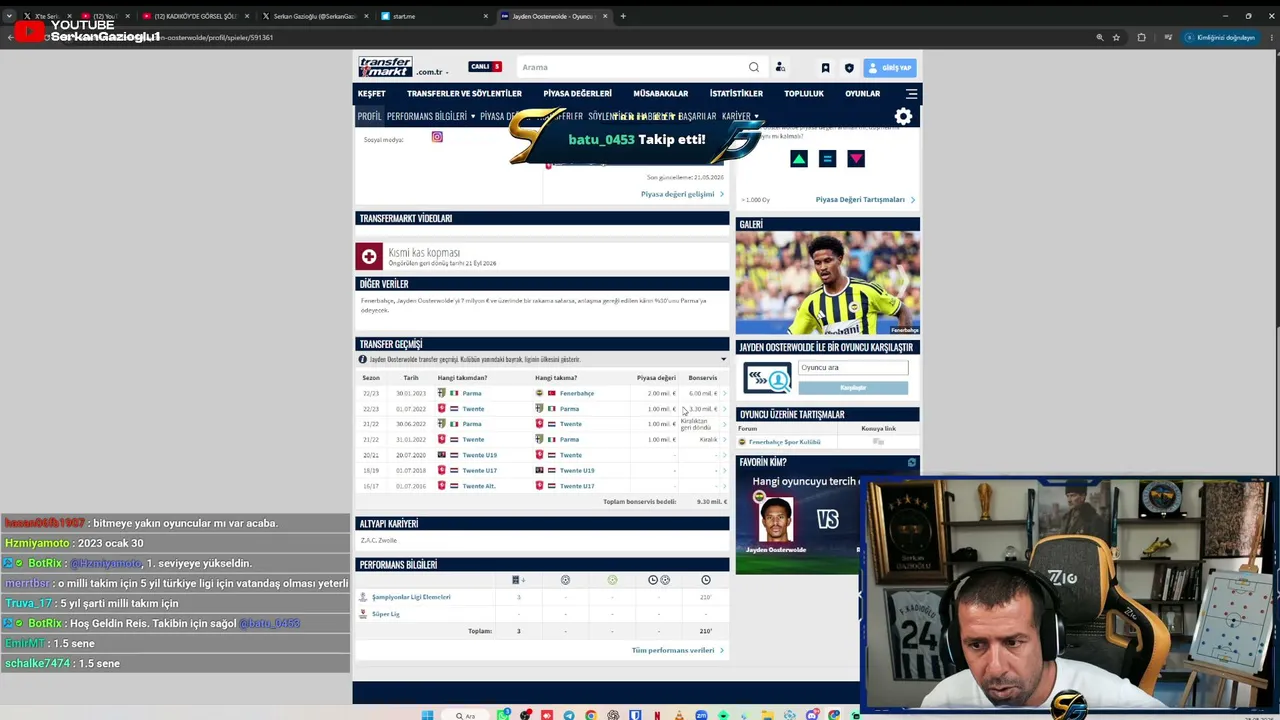This screenshot has width=1280, height=720.
Task: Click the Karşılaştır compare button
Action: tap(853, 387)
